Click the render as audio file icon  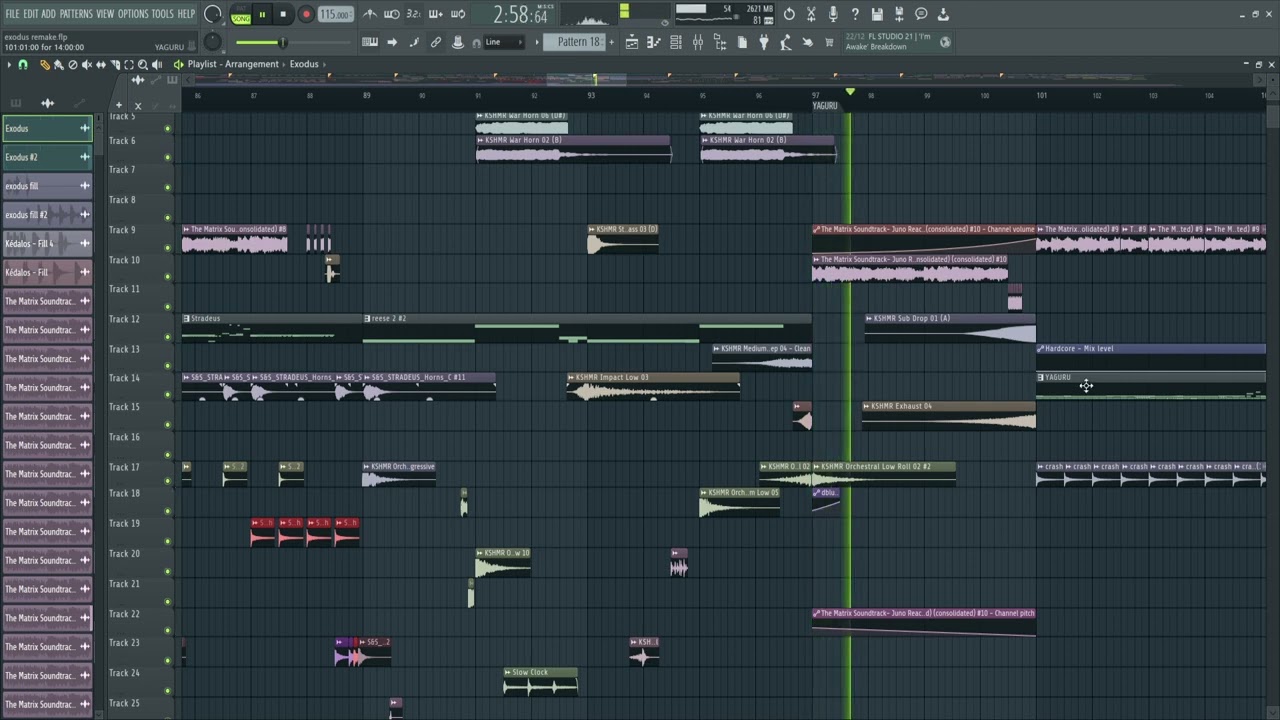(x=899, y=14)
